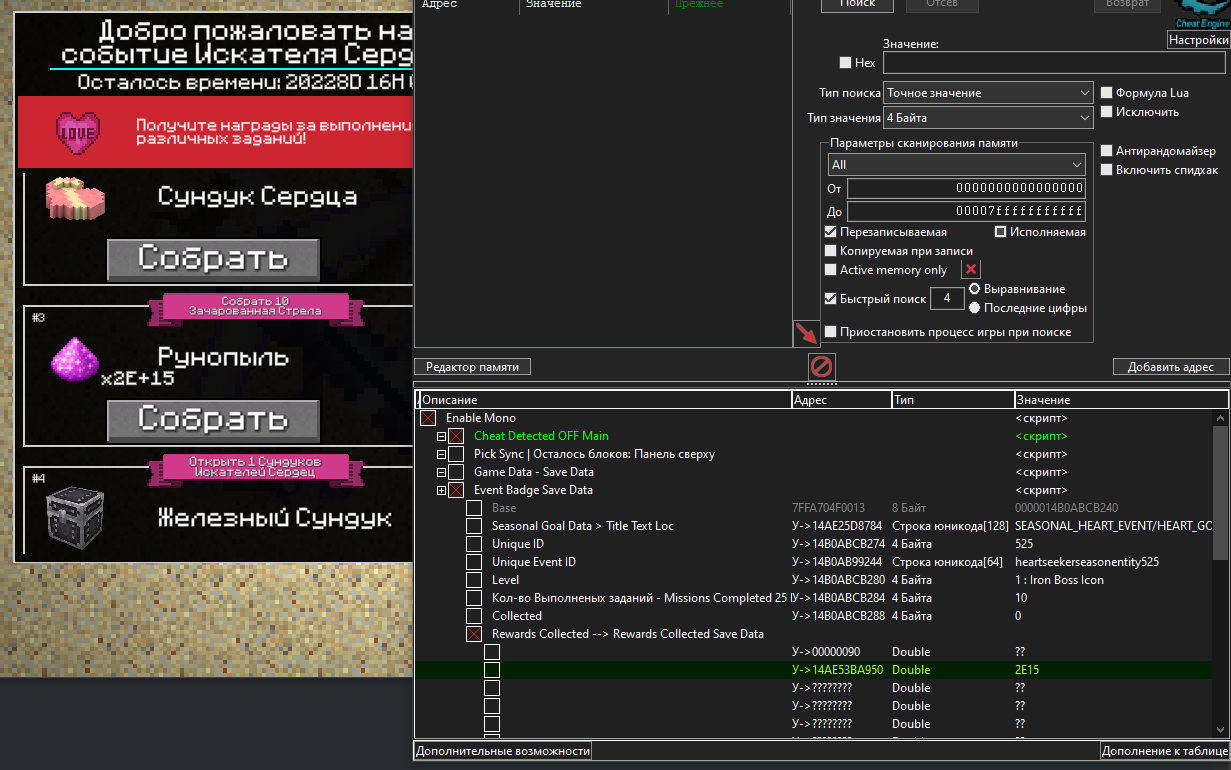Uncheck Быстрый поиск
This screenshot has height=770, width=1231.
coord(830,298)
